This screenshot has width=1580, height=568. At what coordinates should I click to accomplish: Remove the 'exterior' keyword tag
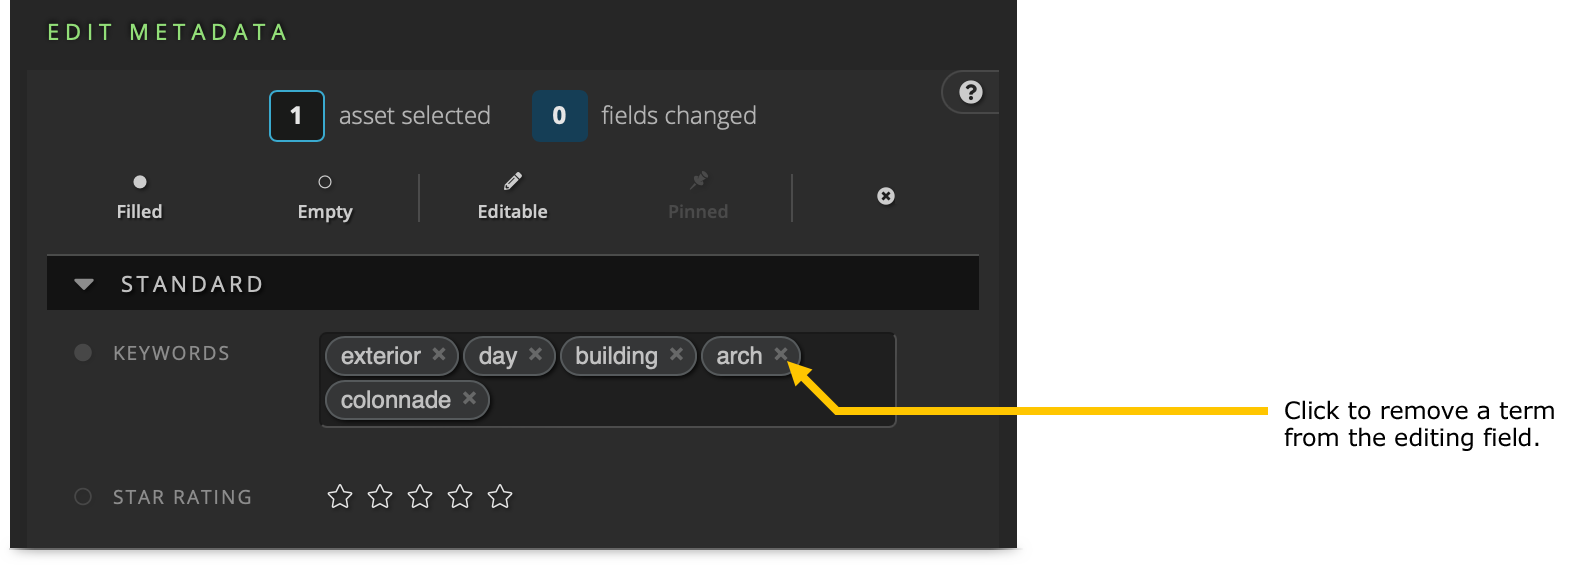439,354
